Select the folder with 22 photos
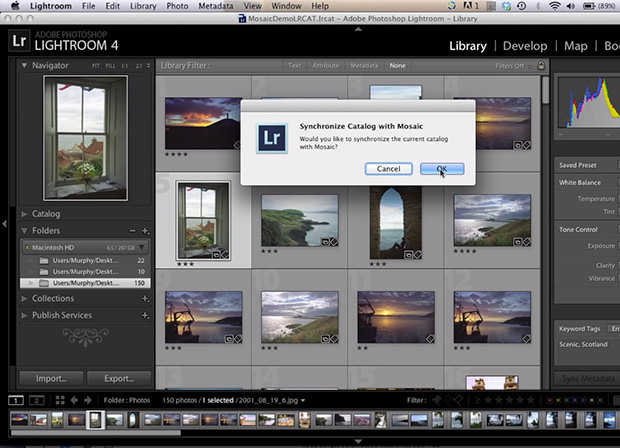620x448 pixels. click(x=85, y=261)
